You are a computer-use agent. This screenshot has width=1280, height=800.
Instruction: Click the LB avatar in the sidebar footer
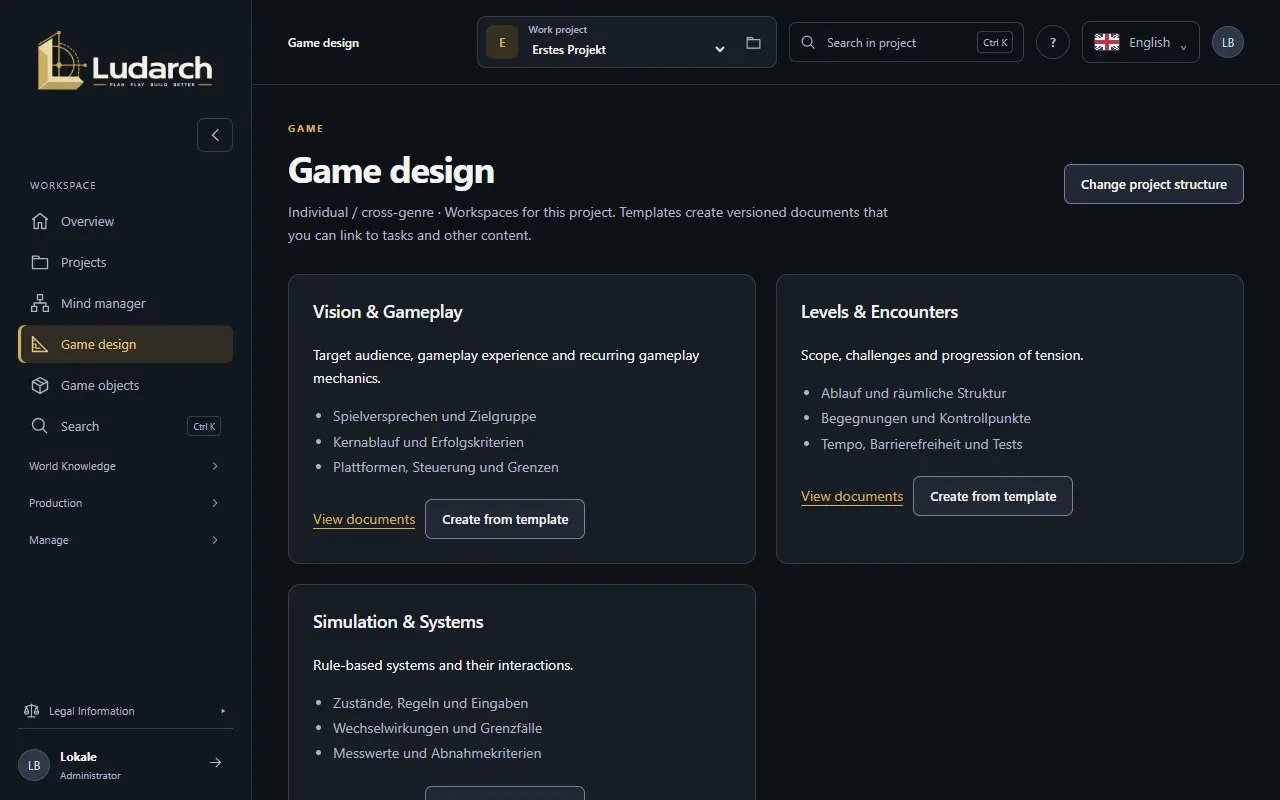point(34,765)
